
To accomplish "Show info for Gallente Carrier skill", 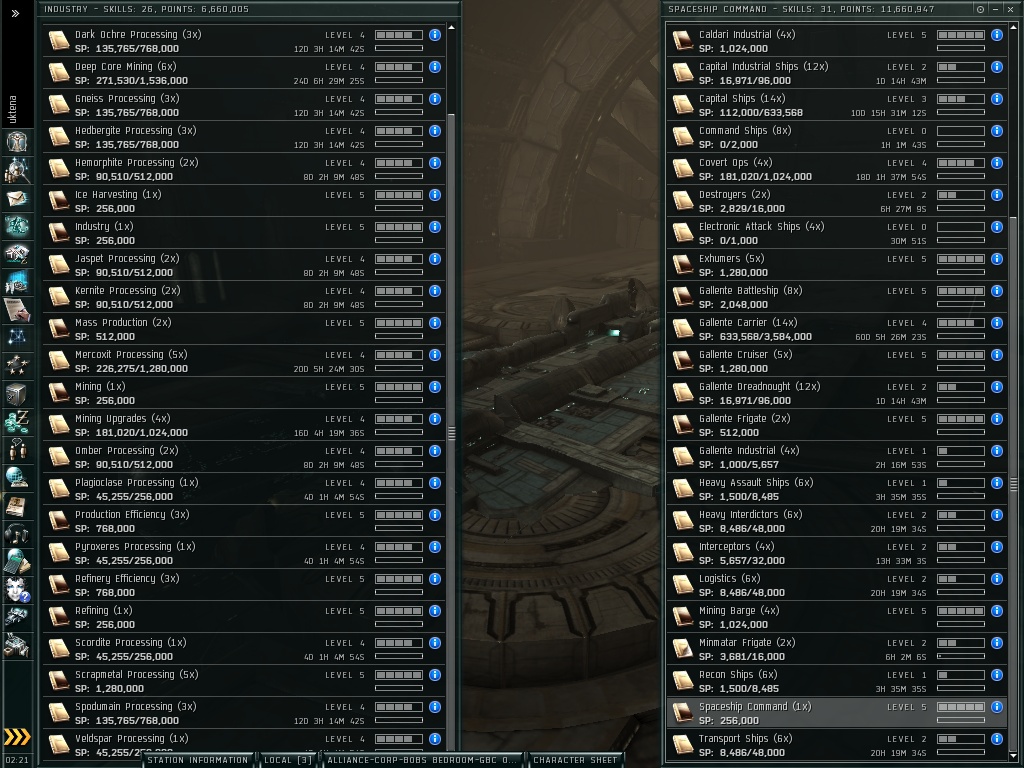I will [997, 323].
